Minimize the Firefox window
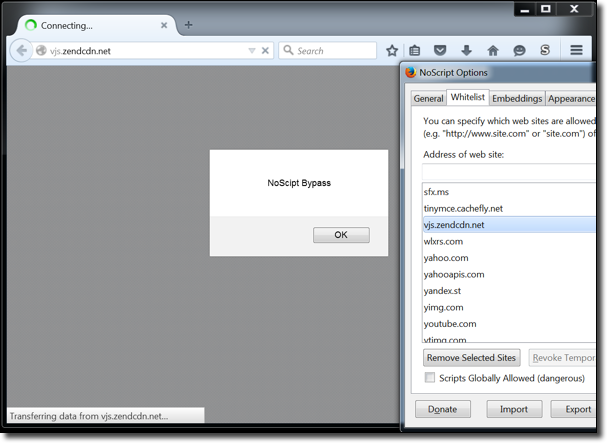 (525, 9)
